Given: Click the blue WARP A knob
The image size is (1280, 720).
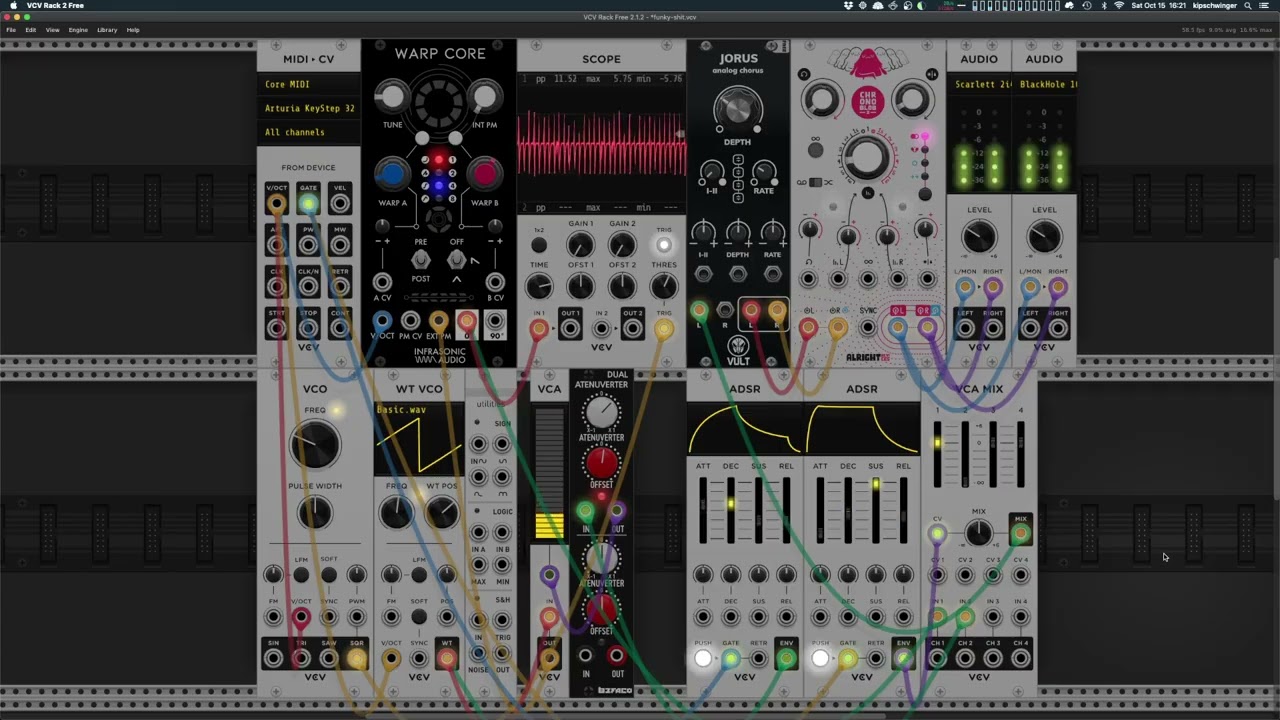Looking at the screenshot, I should (391, 175).
